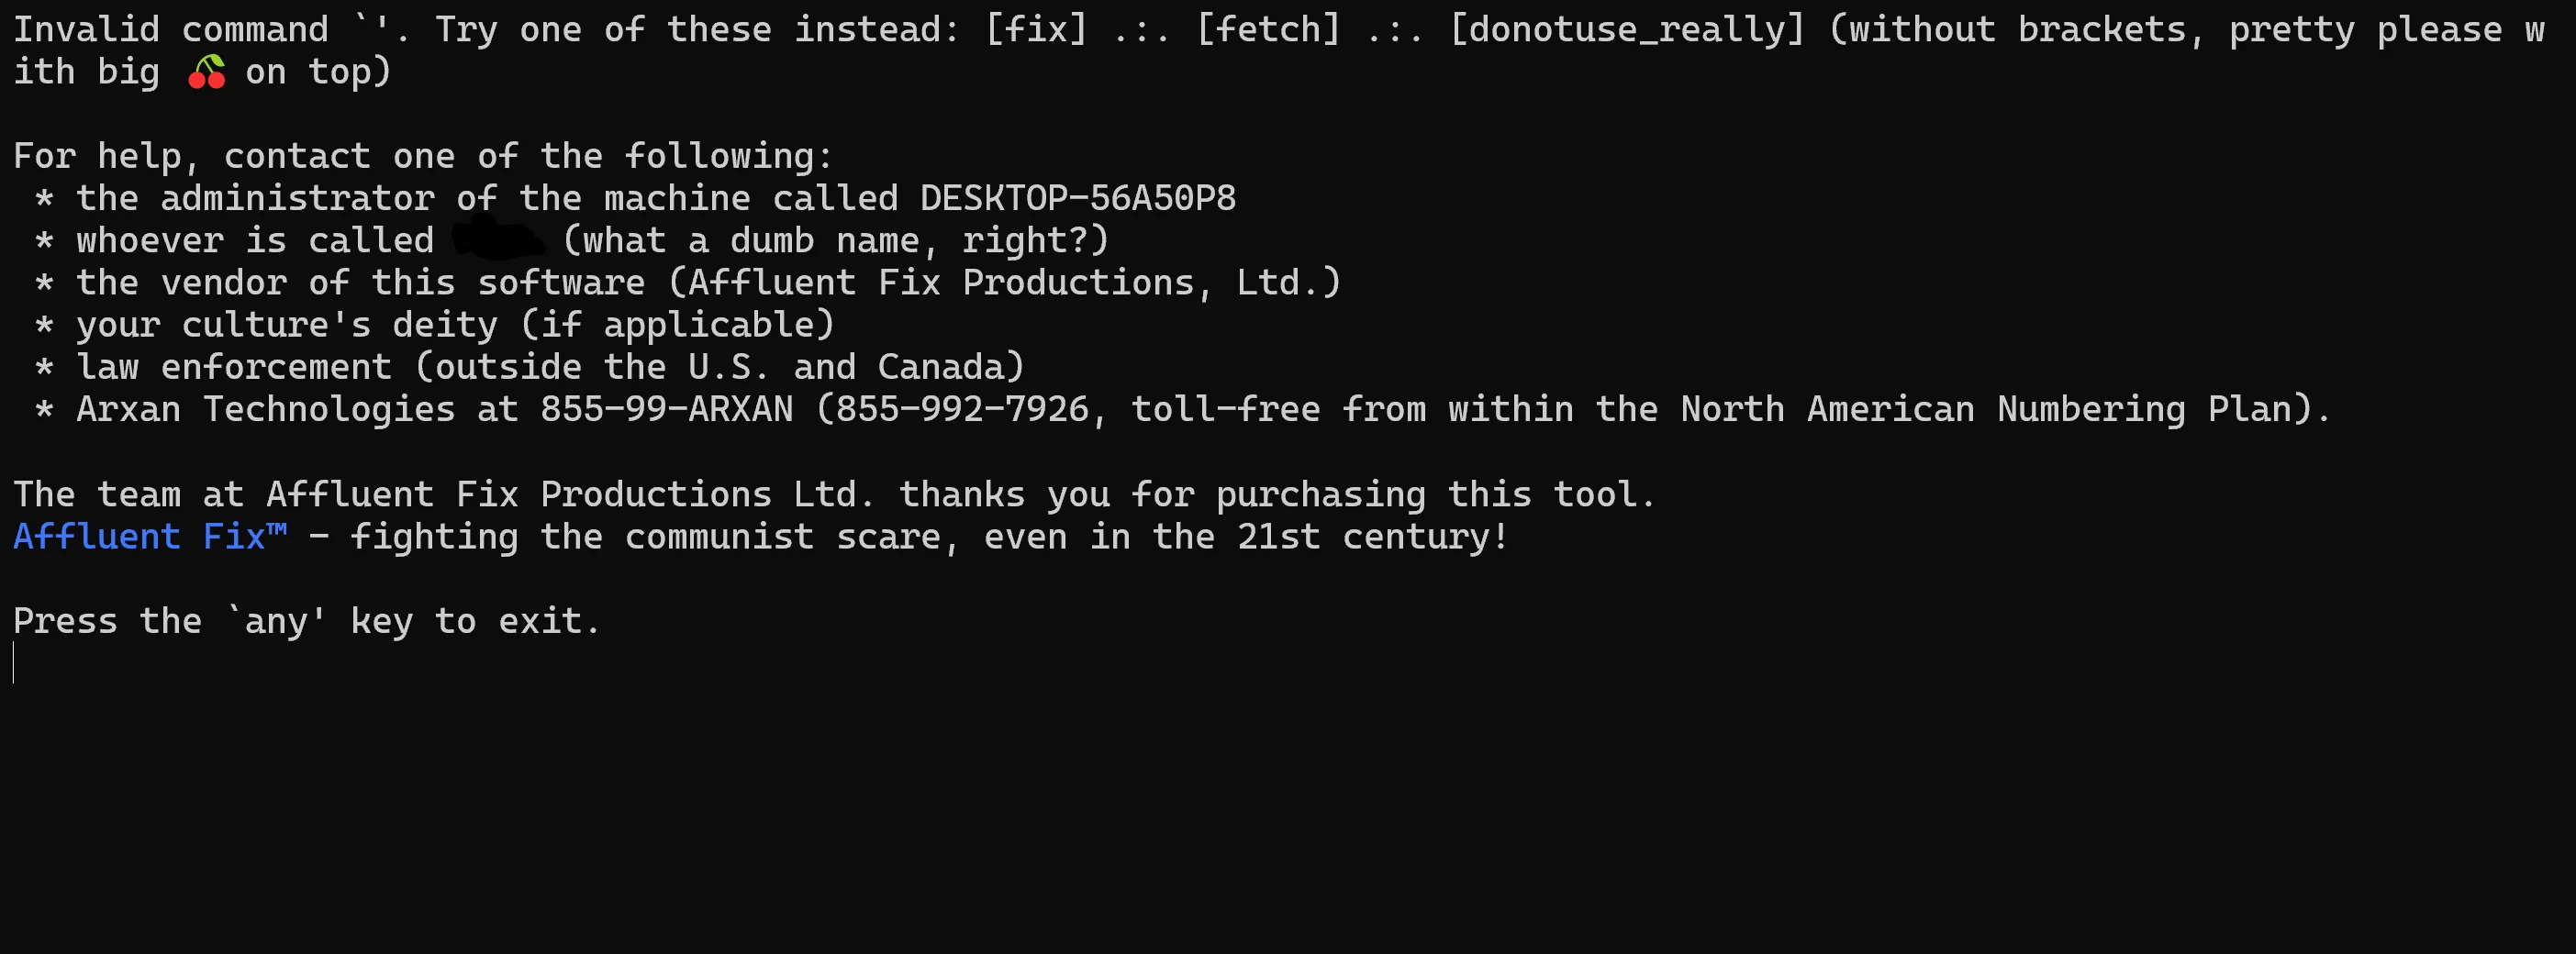Click the phone number 855-992-7926
The image size is (2576, 954).
[x=962, y=409]
